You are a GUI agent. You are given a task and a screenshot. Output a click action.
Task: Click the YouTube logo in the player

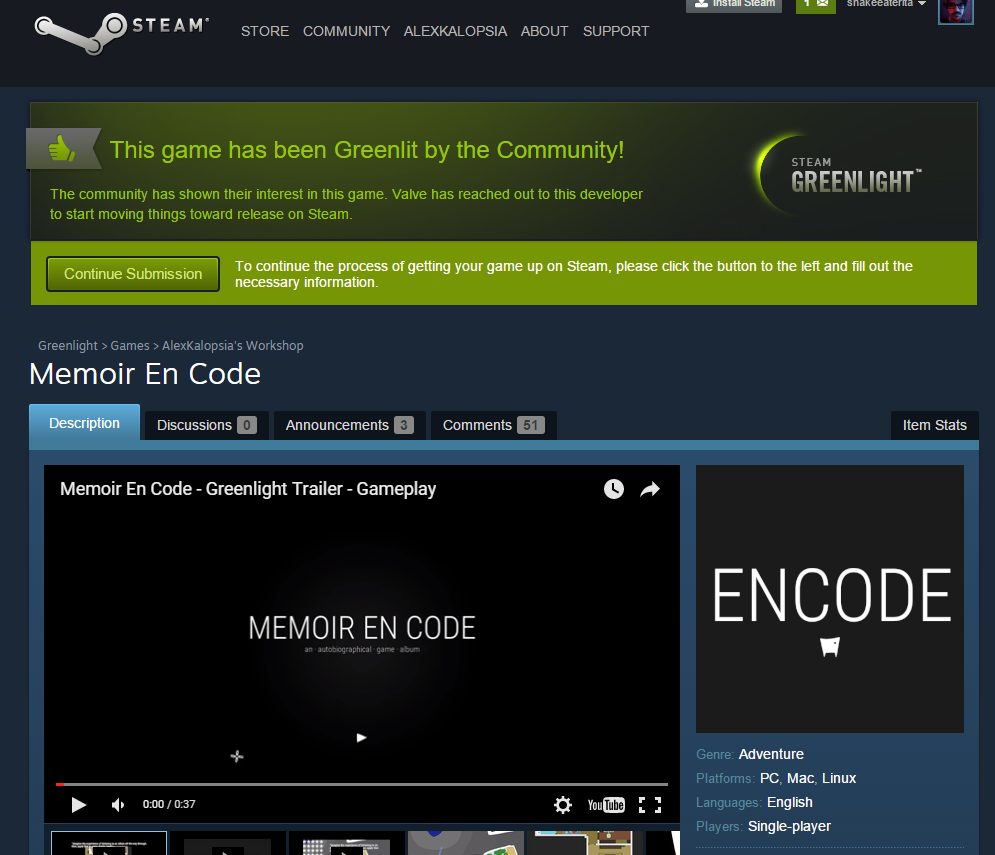point(606,805)
